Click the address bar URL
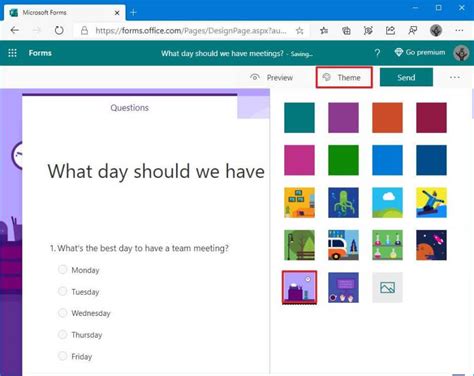Viewport: 474px width, 376px height. pyautogui.click(x=191, y=31)
